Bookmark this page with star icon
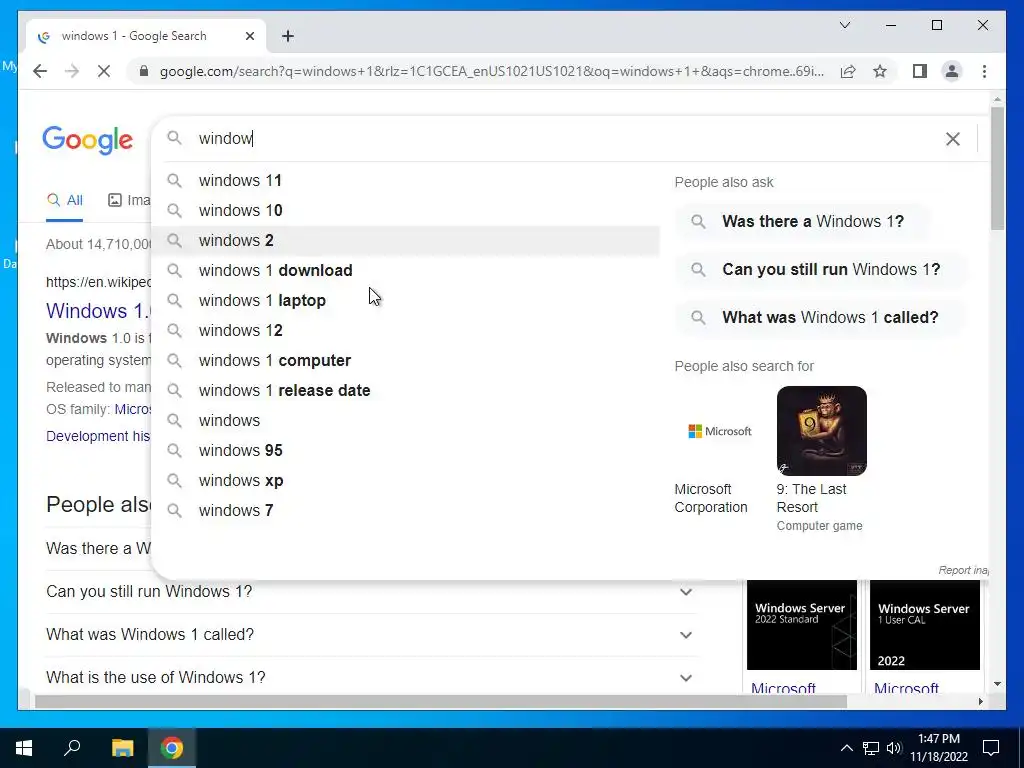1024x768 pixels. point(880,71)
